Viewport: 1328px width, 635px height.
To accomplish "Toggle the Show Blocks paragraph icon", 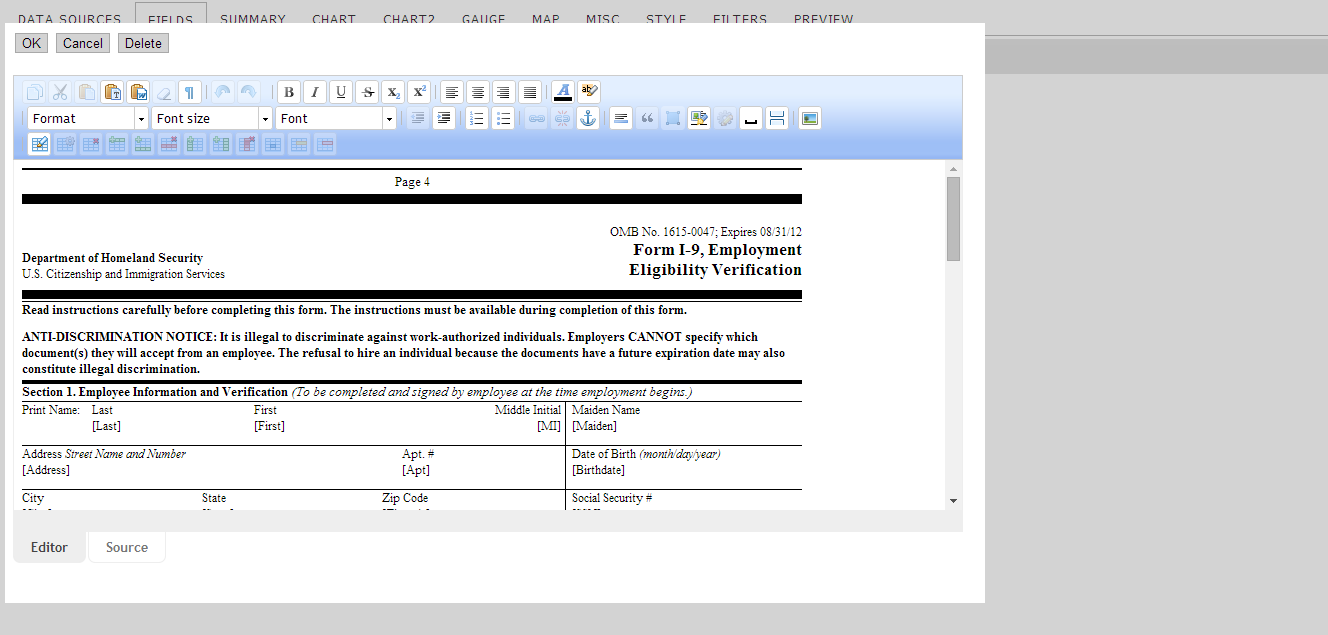I will pos(190,92).
